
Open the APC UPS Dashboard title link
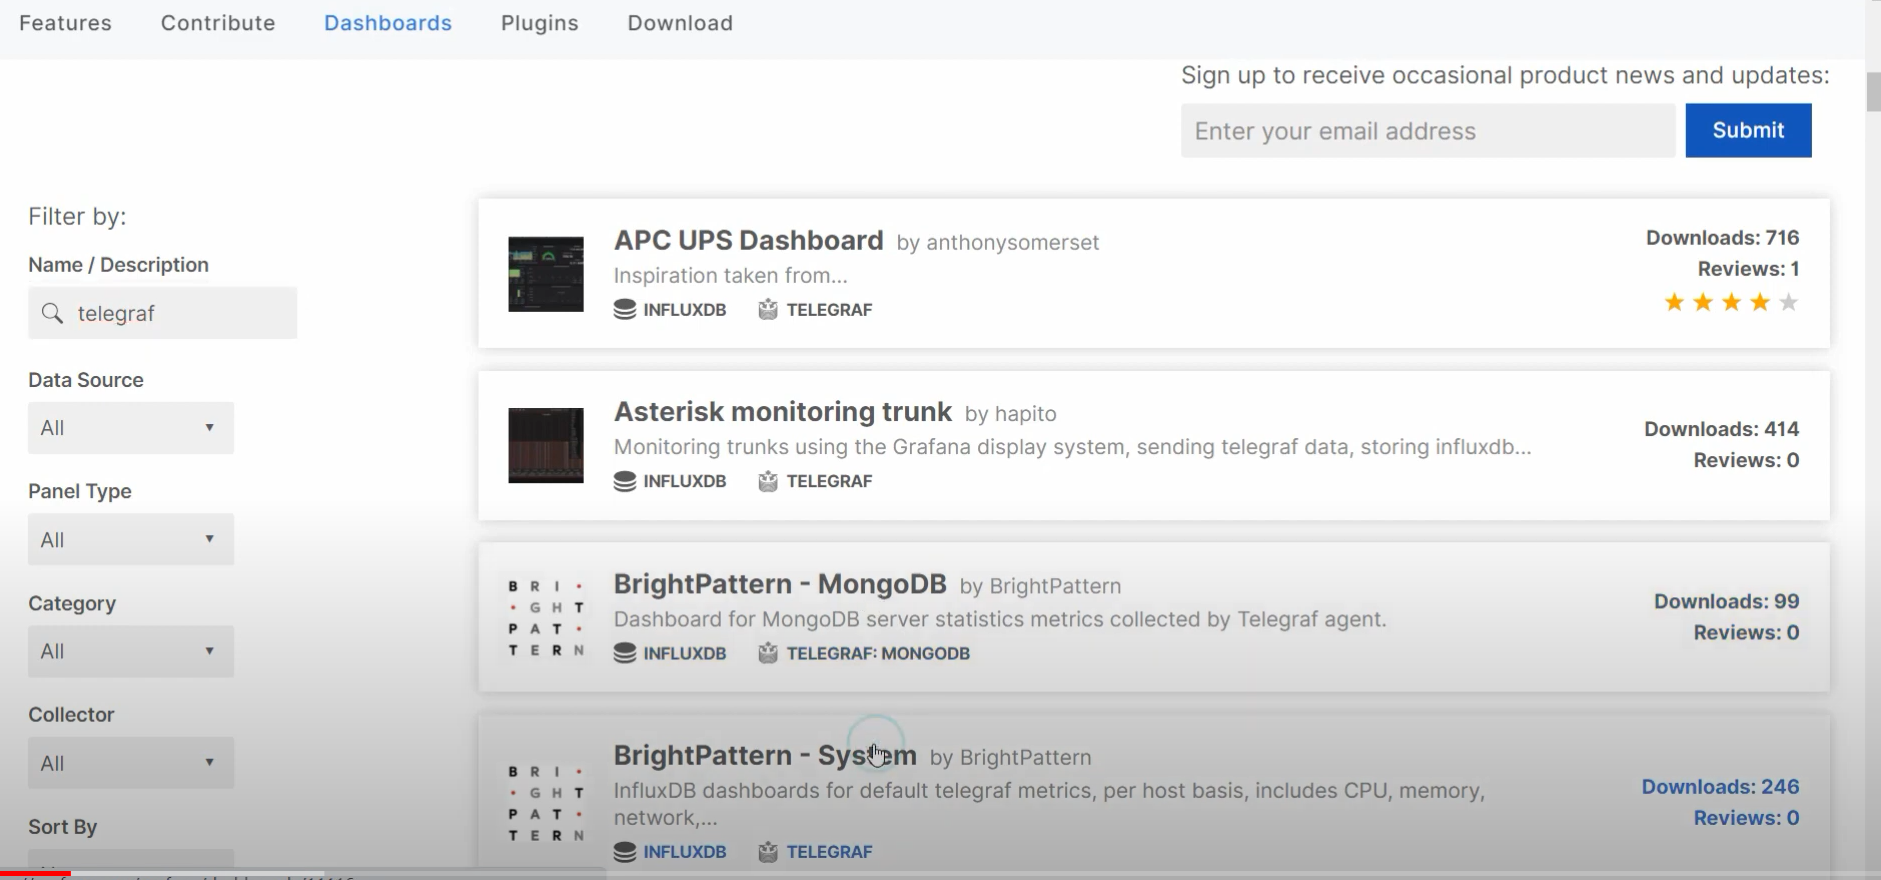coord(748,241)
